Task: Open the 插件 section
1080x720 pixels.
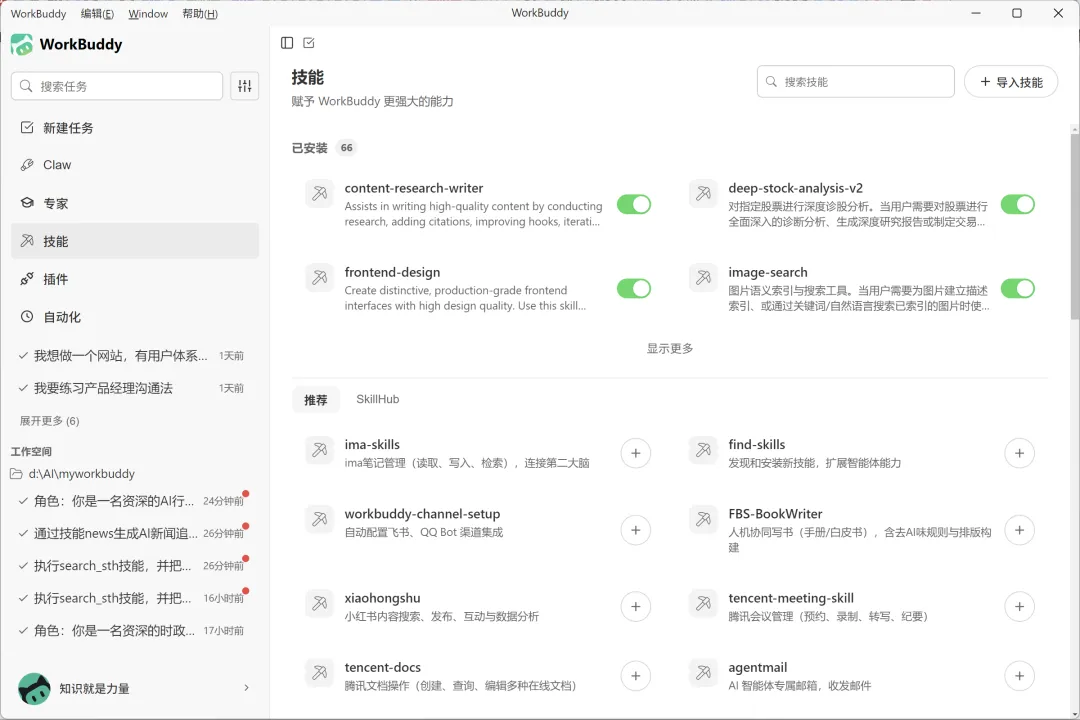Action: click(135, 279)
